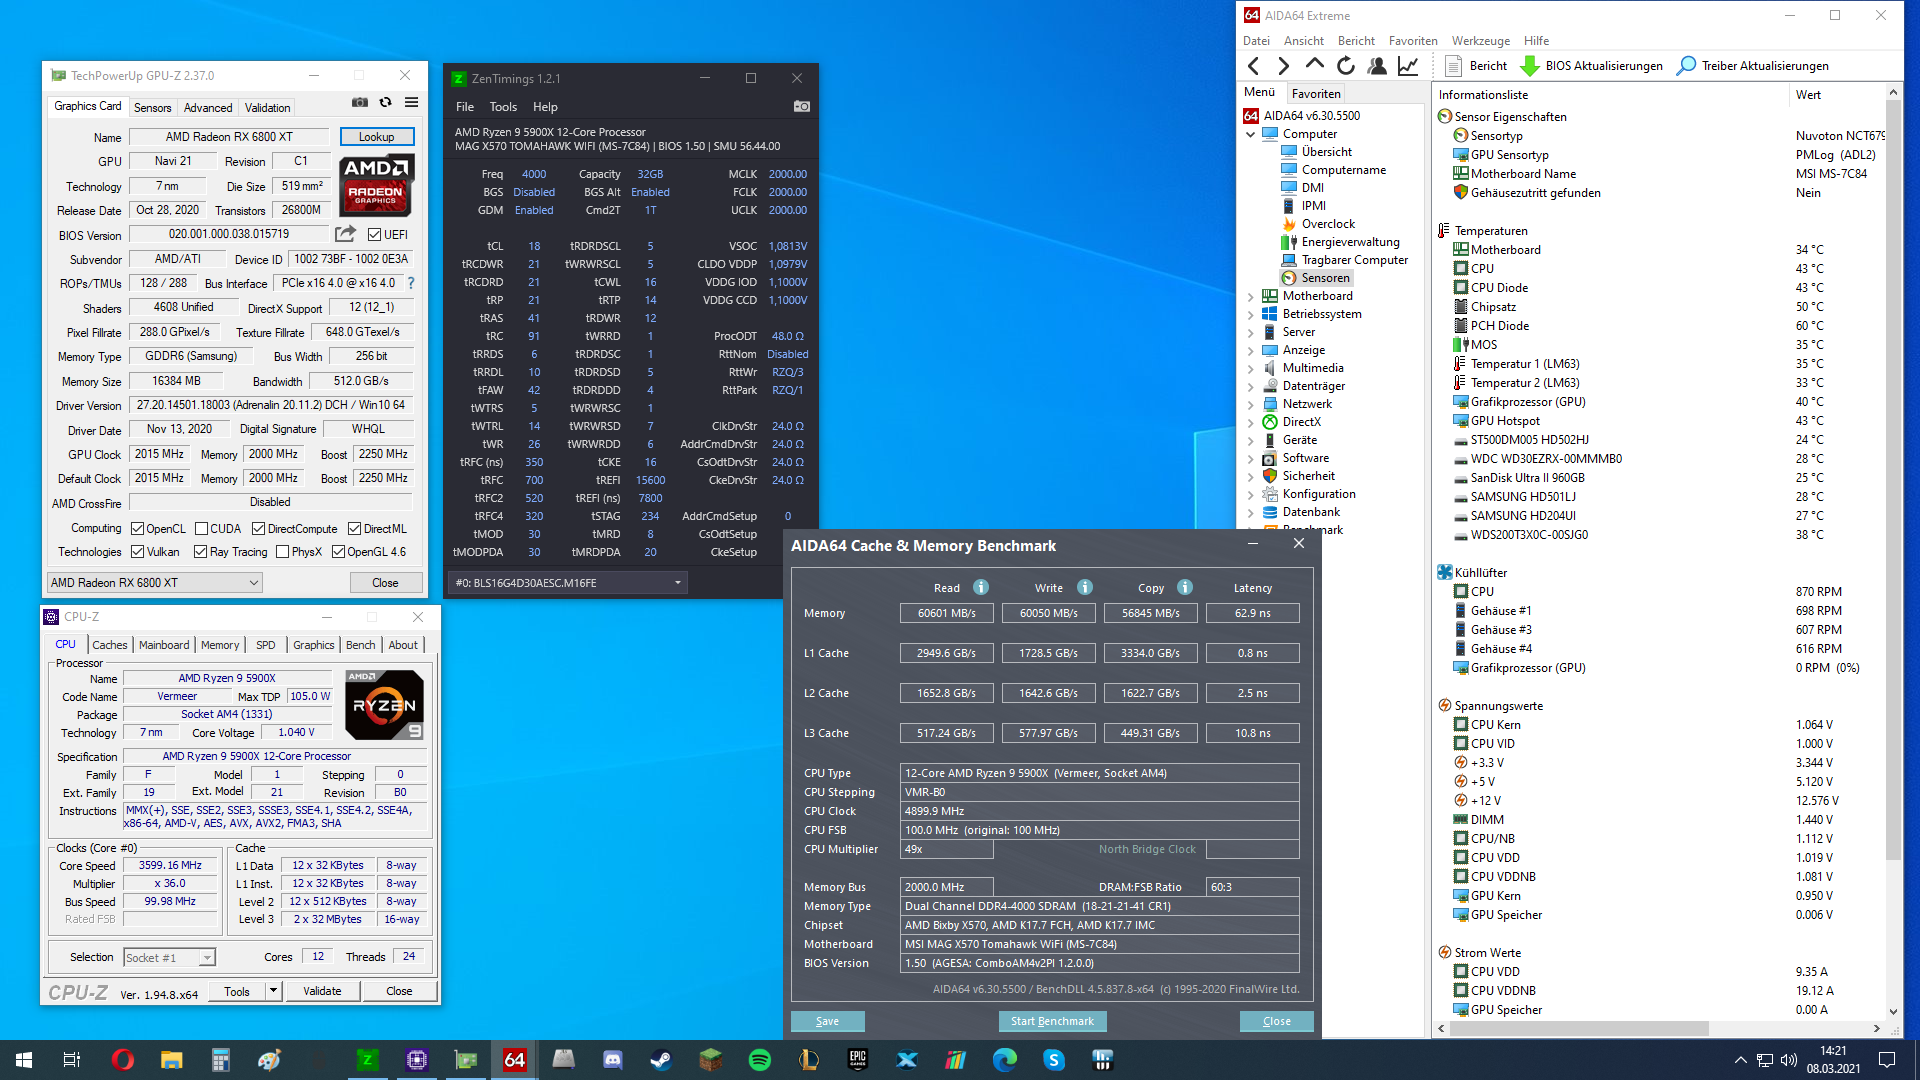Image resolution: width=1920 pixels, height=1080 pixels.
Task: Click BIOS Aktualisierungen green arrow icon
Action: coord(1529,66)
